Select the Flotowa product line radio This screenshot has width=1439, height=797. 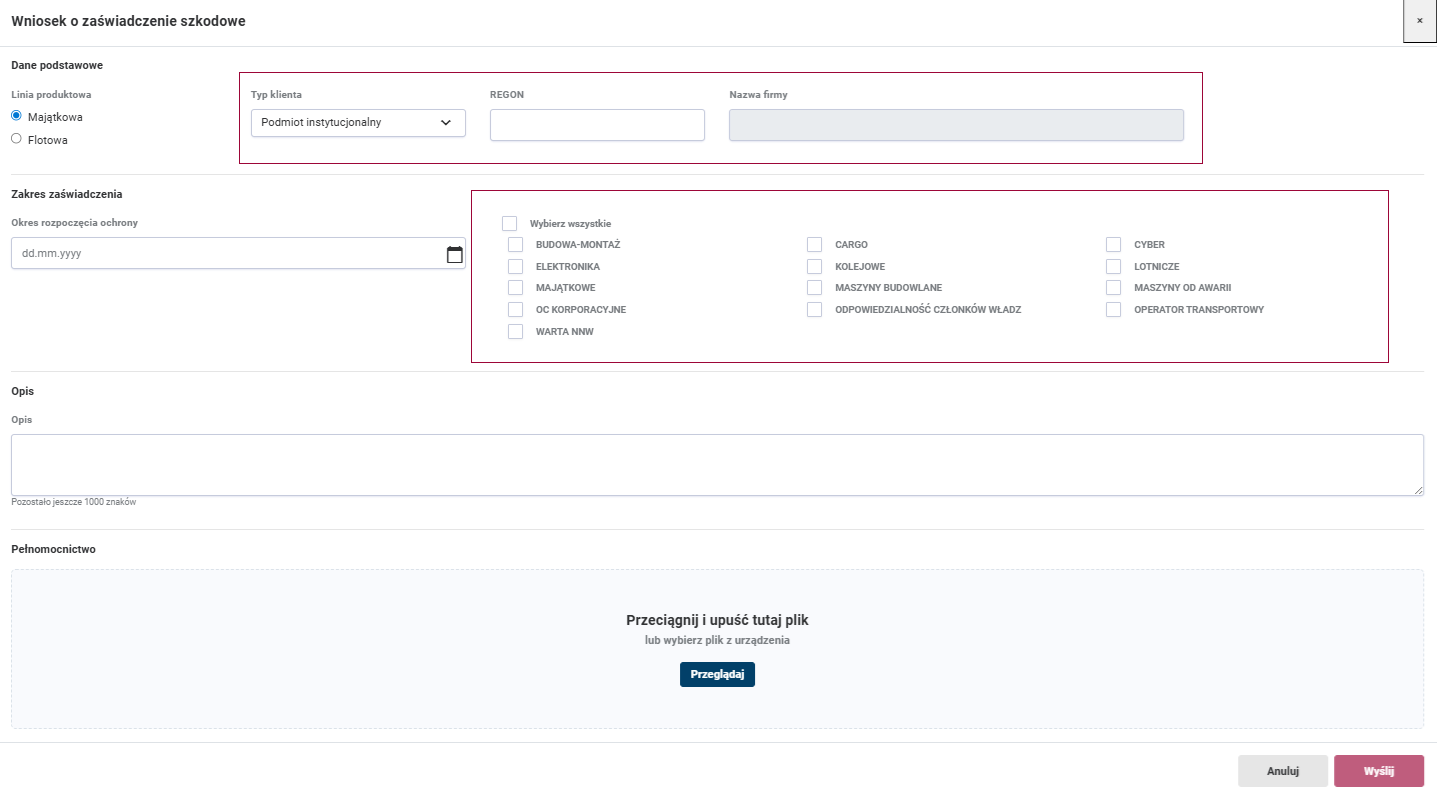16,139
